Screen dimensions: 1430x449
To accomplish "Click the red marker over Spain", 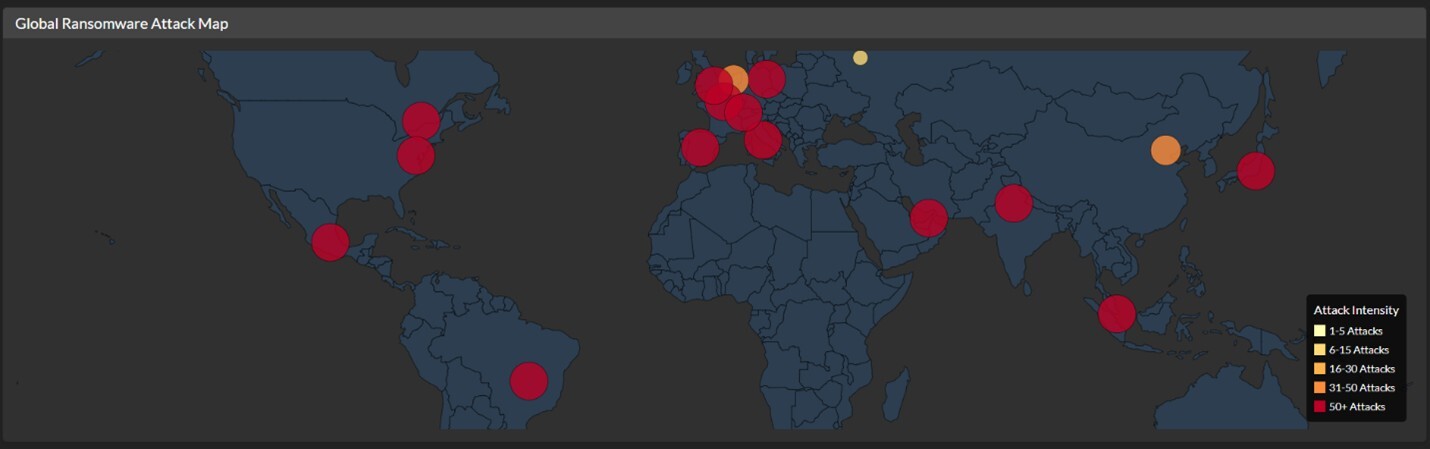I will [x=700, y=149].
